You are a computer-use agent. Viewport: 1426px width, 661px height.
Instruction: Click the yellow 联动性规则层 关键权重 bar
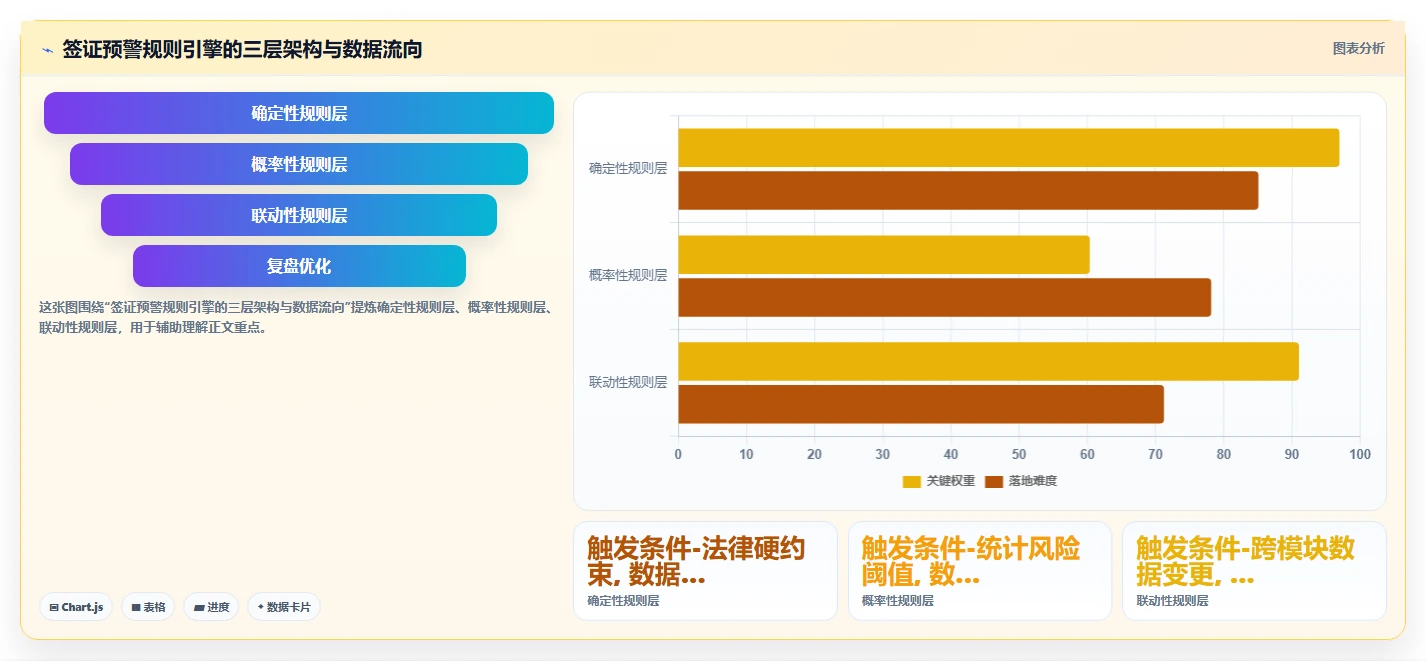point(988,361)
